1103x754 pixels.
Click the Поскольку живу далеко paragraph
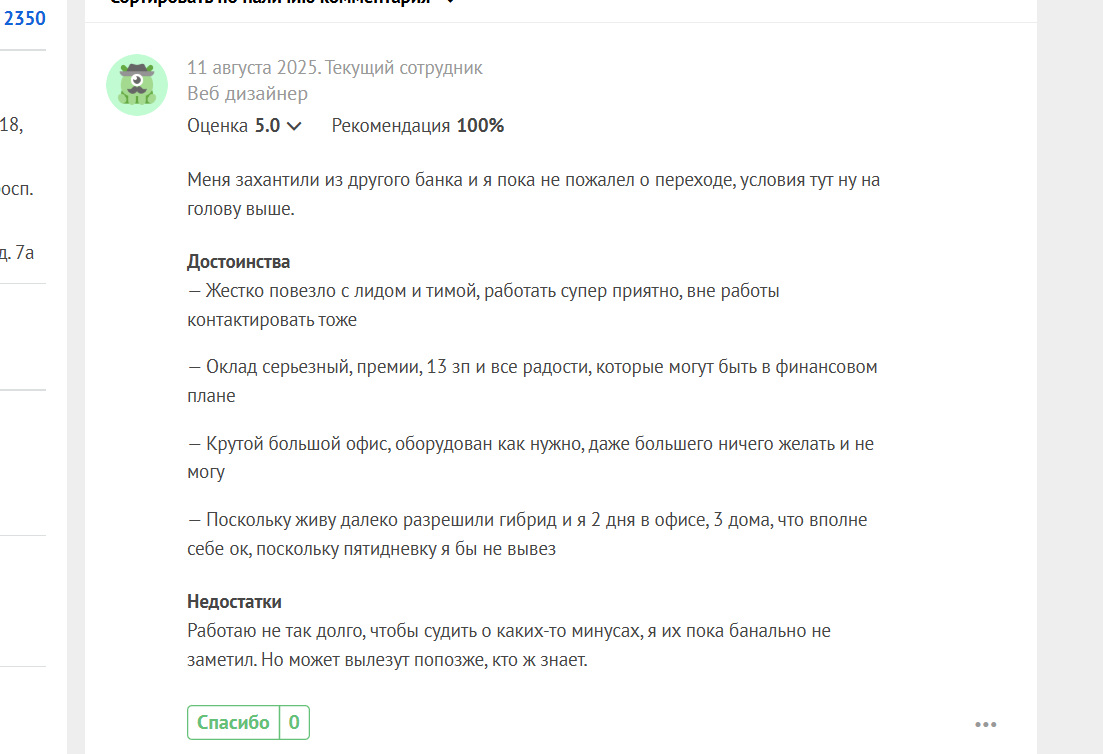click(527, 534)
